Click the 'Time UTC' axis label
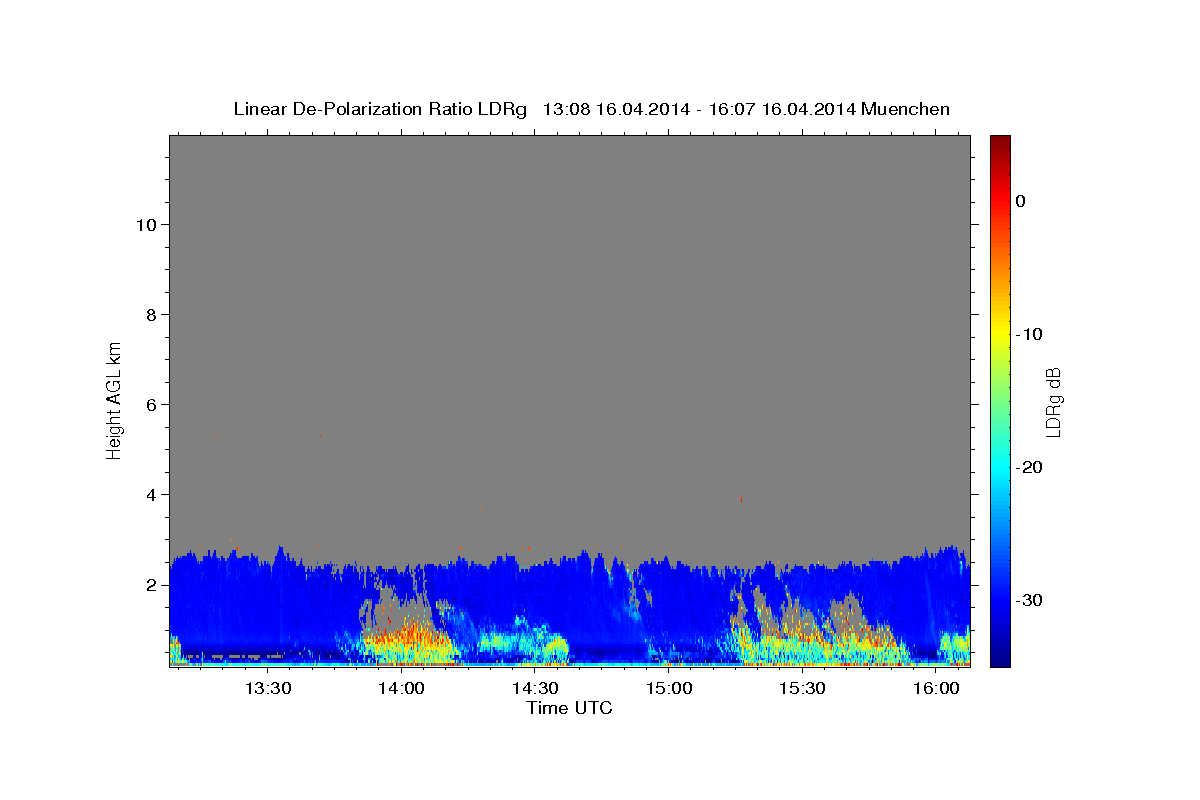Screen dimensions: 1200x800 [x=569, y=708]
